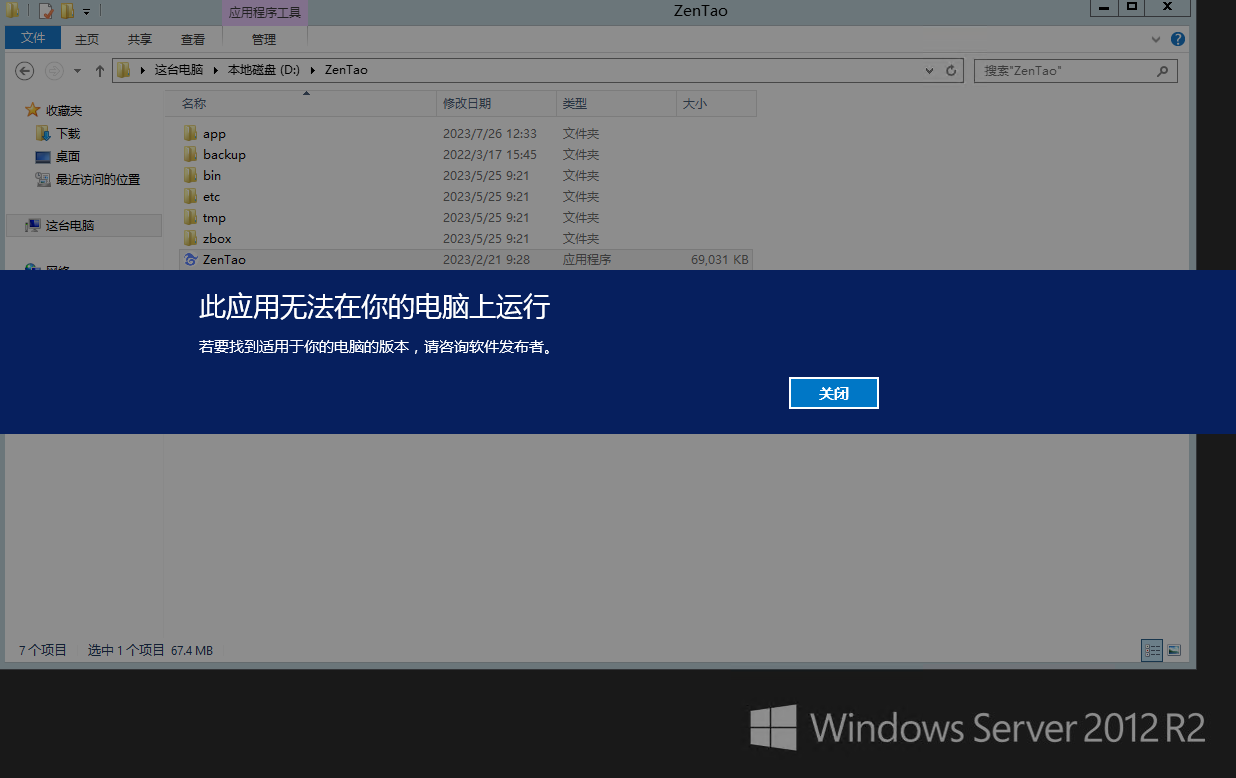1236x778 pixels.
Task: Click the 选中 1 个项目 67.4 MB status text
Action: click(x=150, y=650)
